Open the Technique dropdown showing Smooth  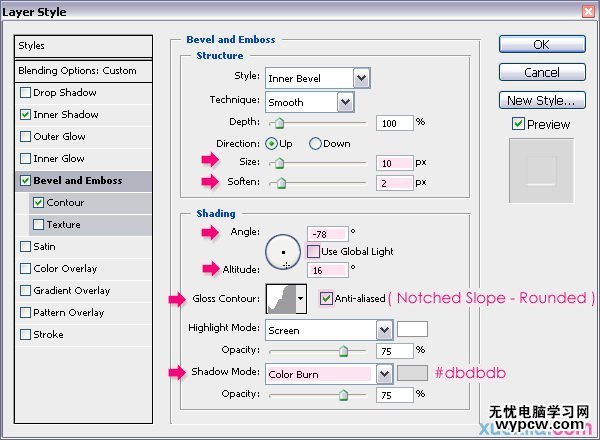click(x=309, y=102)
